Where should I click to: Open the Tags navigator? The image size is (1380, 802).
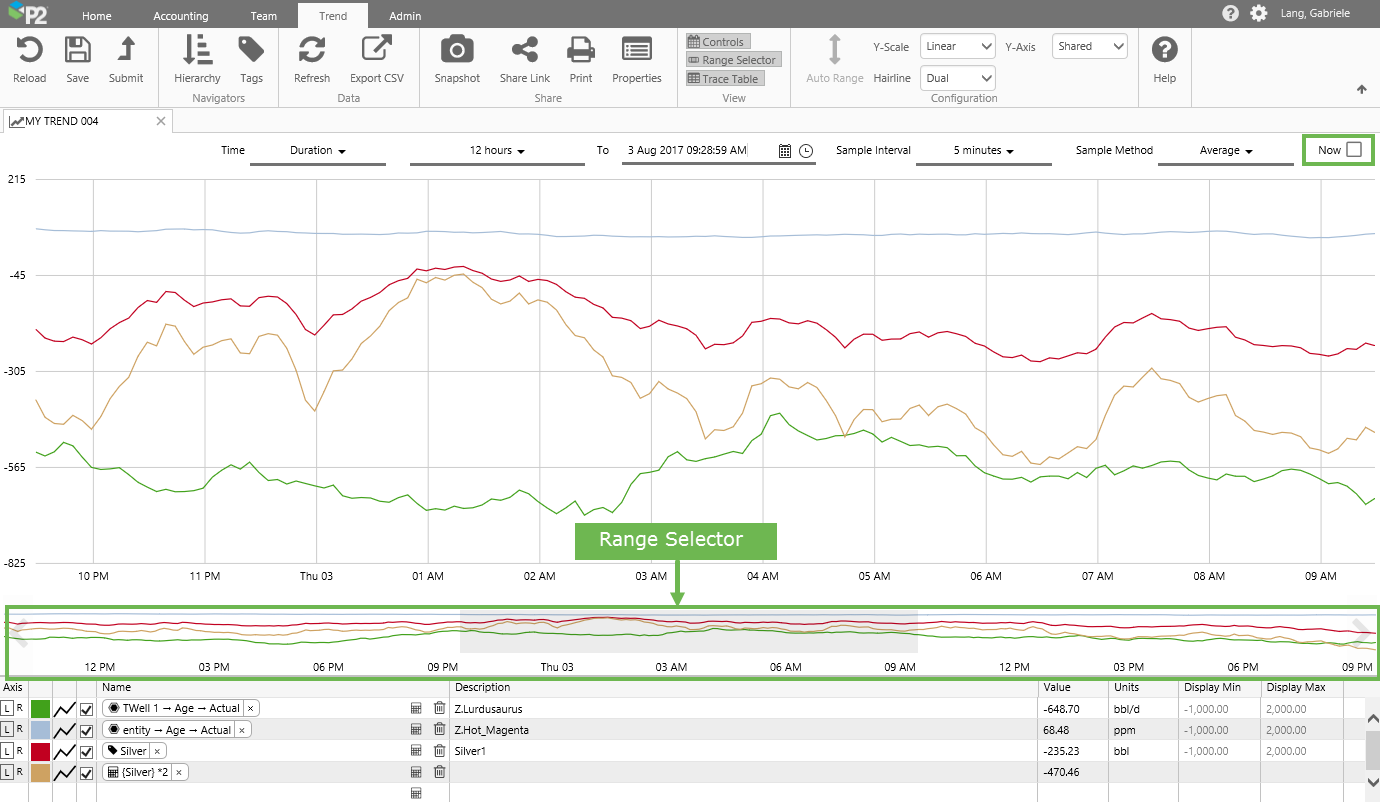(251, 59)
